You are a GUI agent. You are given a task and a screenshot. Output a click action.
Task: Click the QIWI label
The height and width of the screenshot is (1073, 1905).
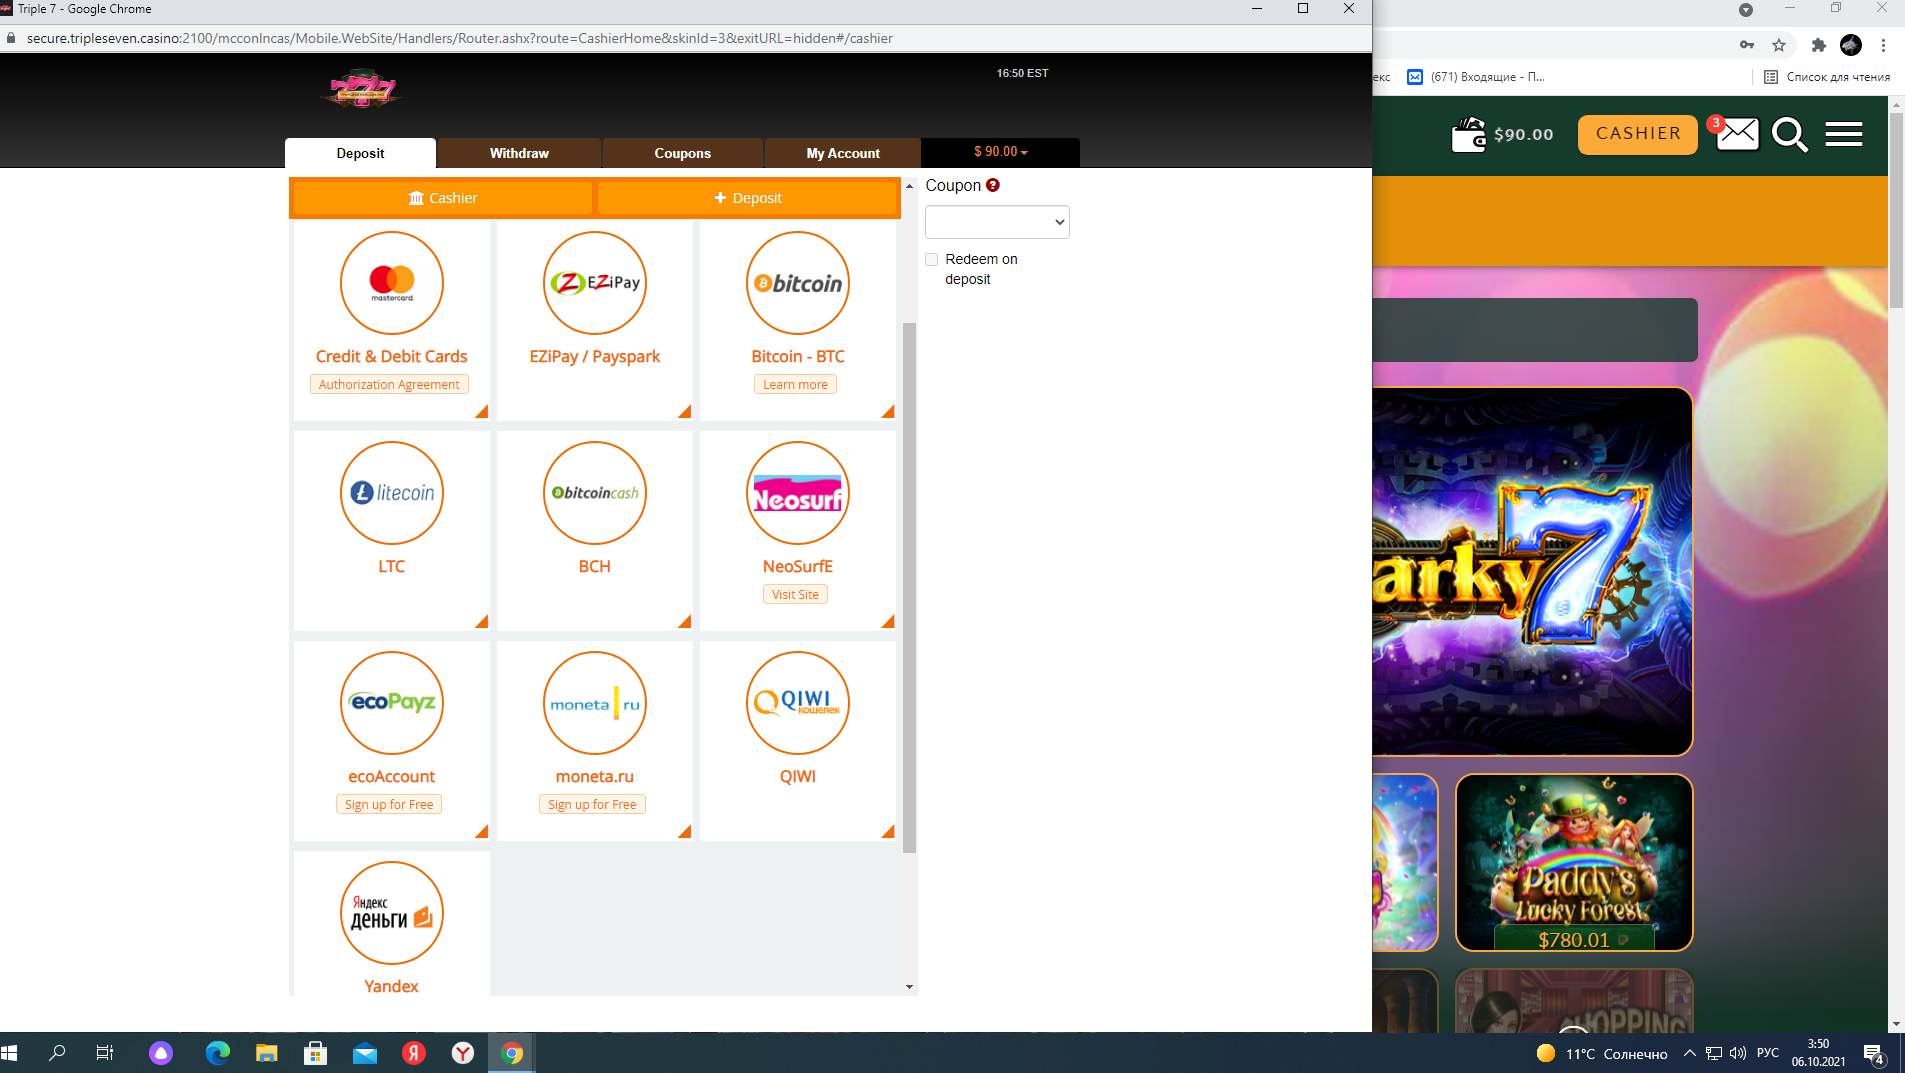[x=798, y=776]
